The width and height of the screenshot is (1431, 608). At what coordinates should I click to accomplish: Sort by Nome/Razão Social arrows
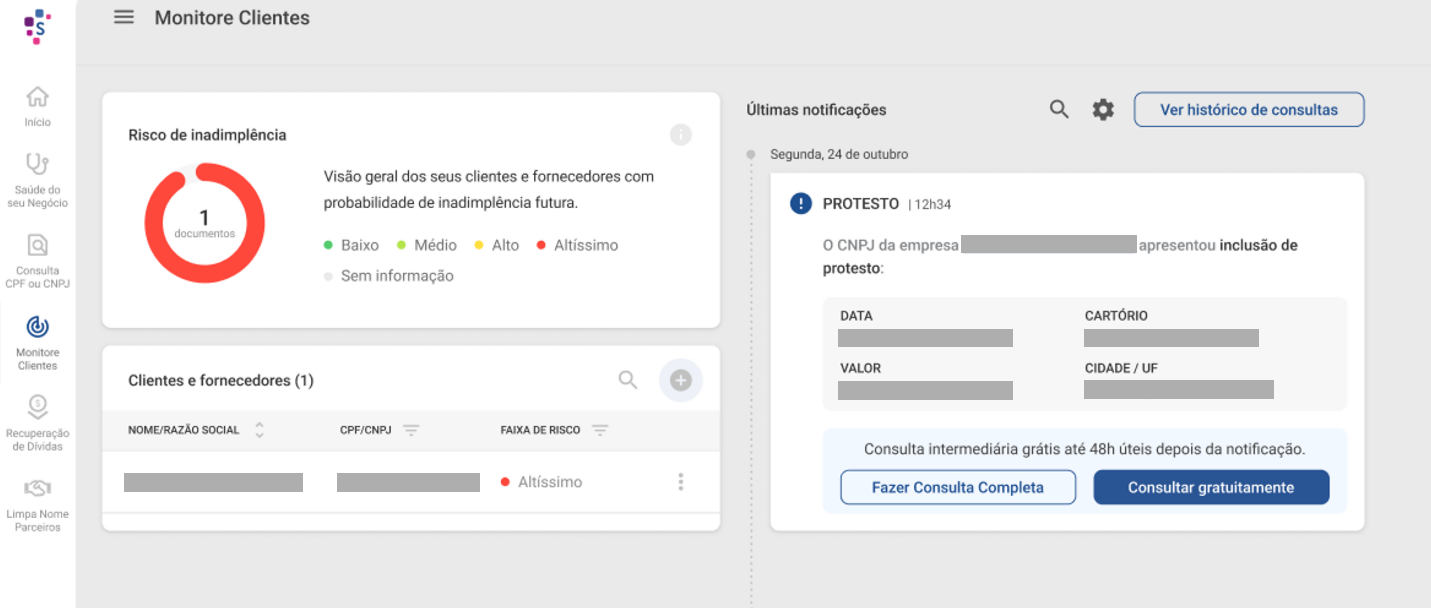point(260,430)
